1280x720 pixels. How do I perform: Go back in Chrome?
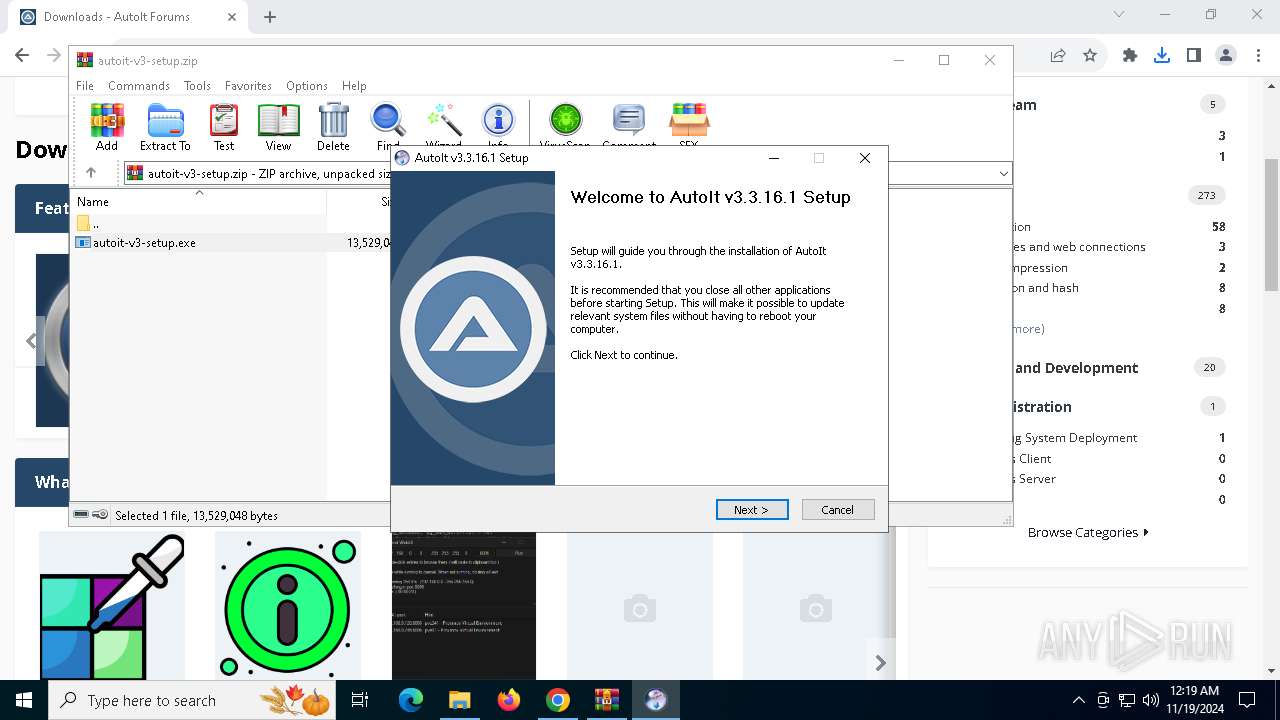click(22, 56)
